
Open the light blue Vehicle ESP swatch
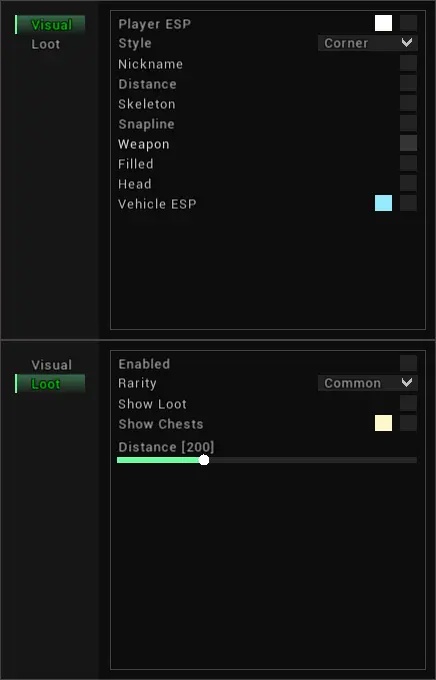pyautogui.click(x=384, y=203)
